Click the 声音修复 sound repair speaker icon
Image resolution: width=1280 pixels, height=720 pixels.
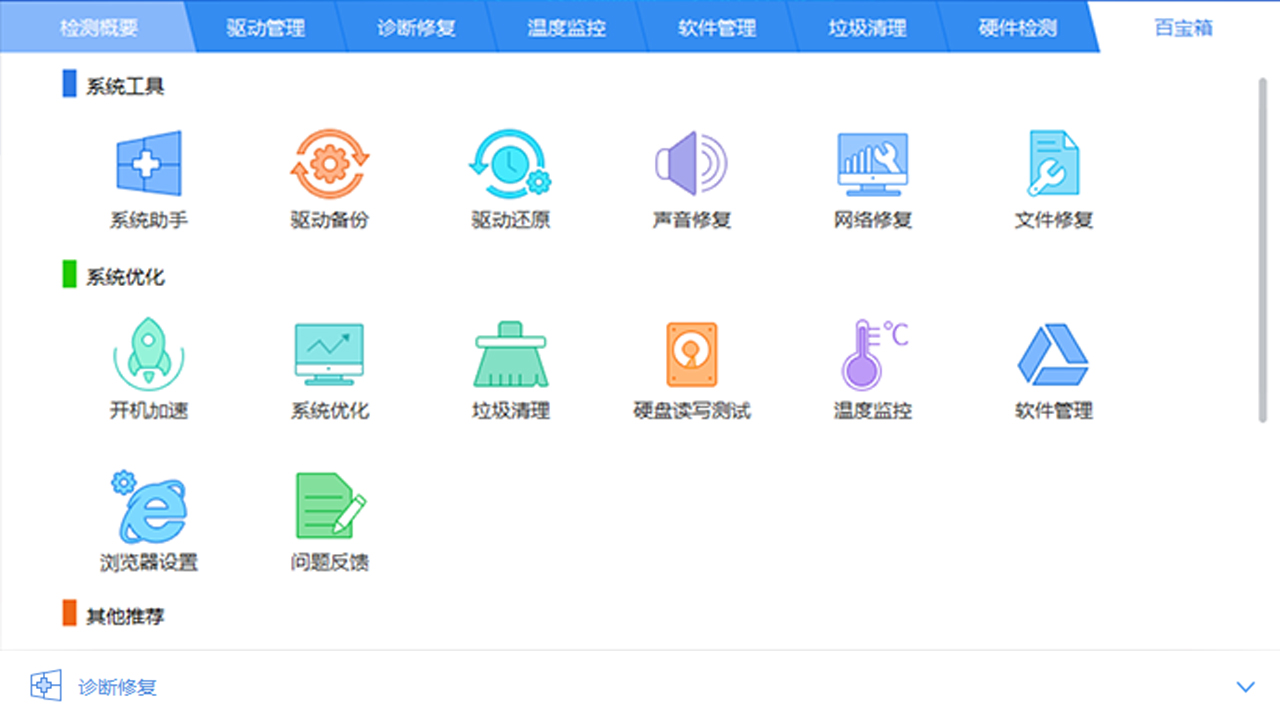click(x=691, y=164)
